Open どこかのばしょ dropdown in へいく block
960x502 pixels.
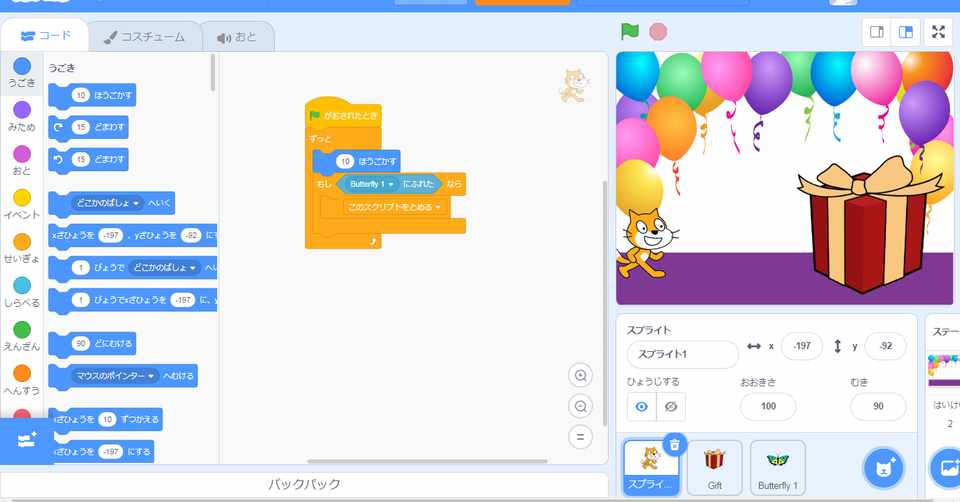tap(107, 203)
